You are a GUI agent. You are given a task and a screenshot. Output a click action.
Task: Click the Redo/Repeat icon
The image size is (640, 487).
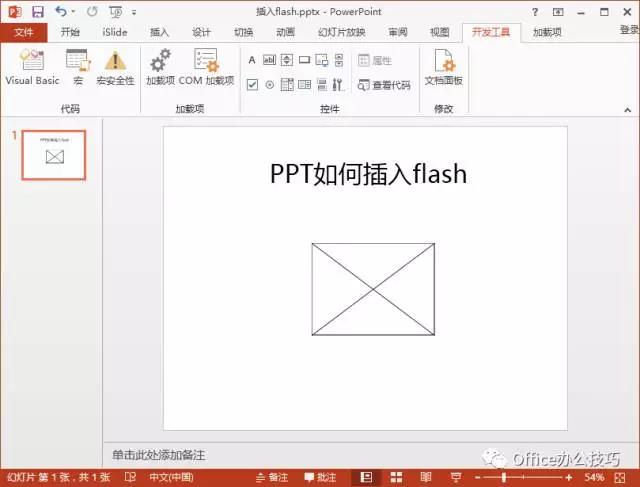[x=92, y=11]
